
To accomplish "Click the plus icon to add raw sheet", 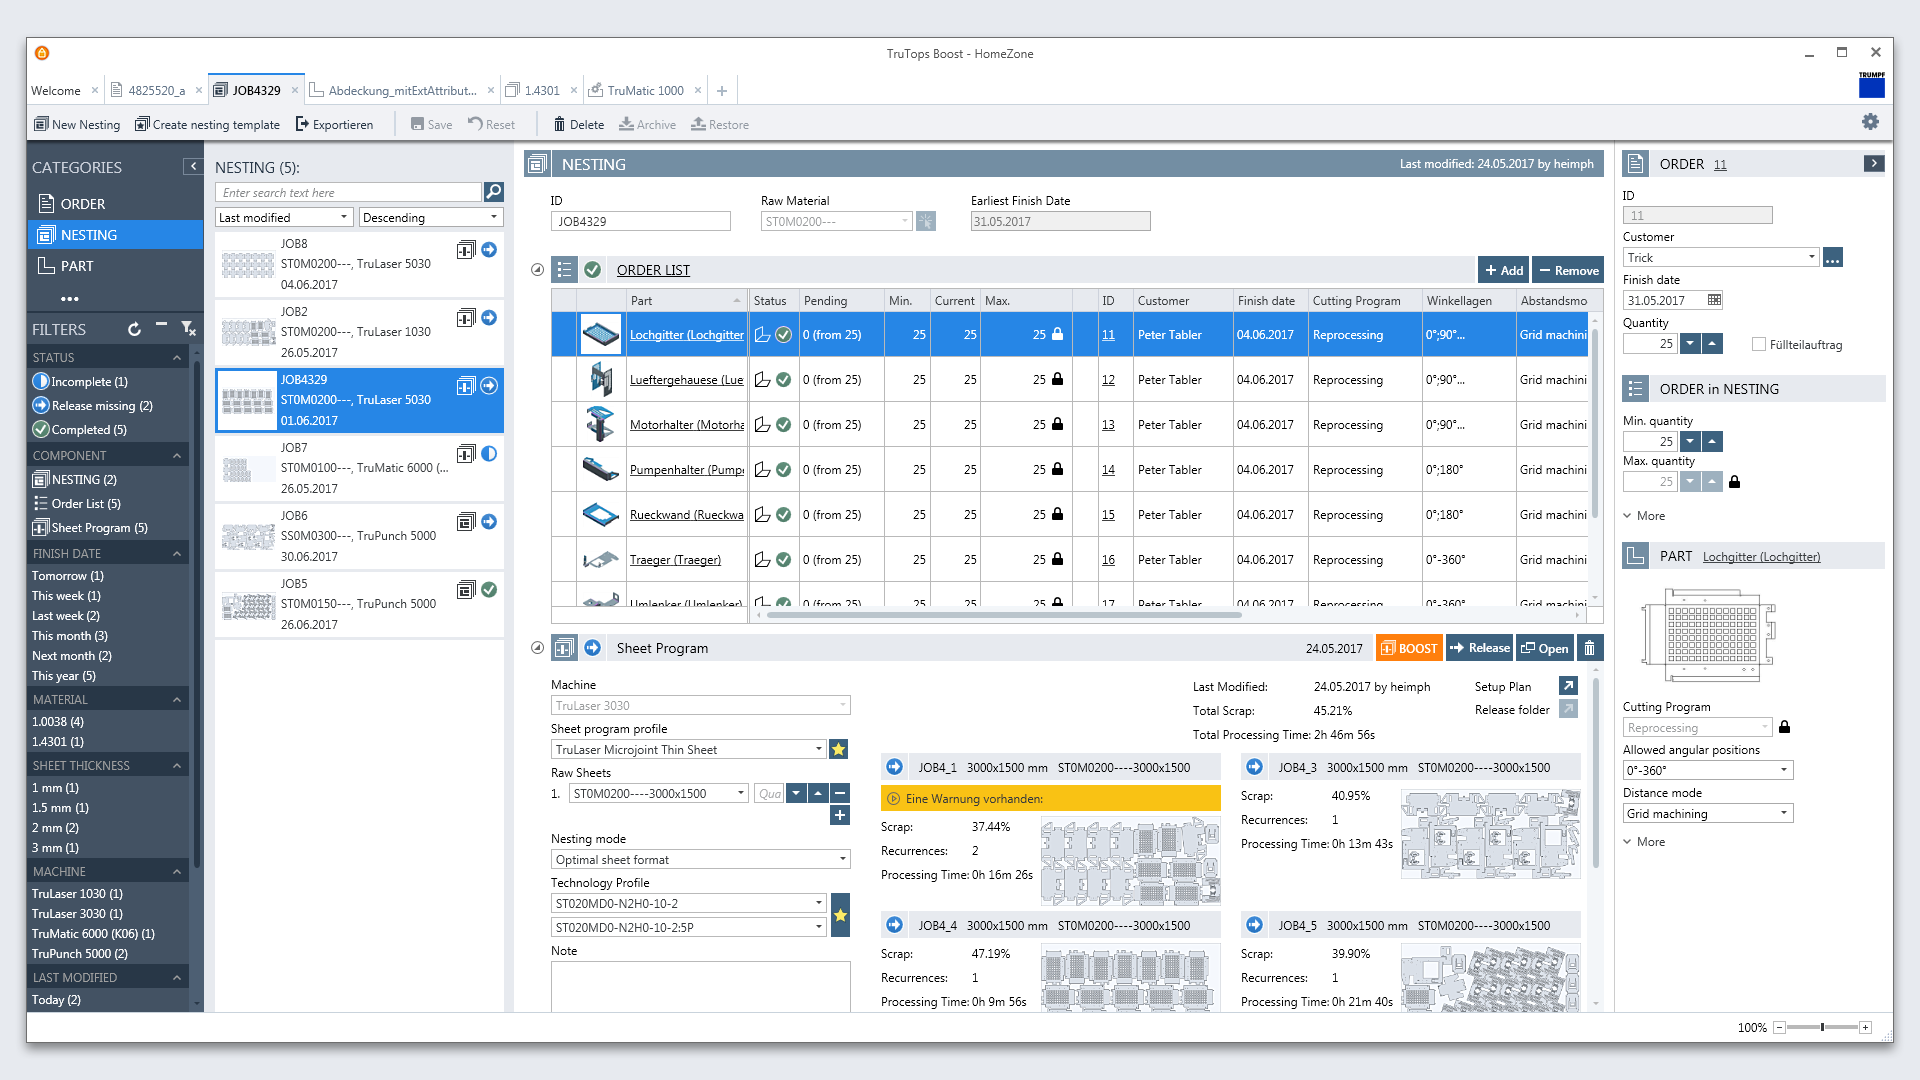I will coord(840,815).
